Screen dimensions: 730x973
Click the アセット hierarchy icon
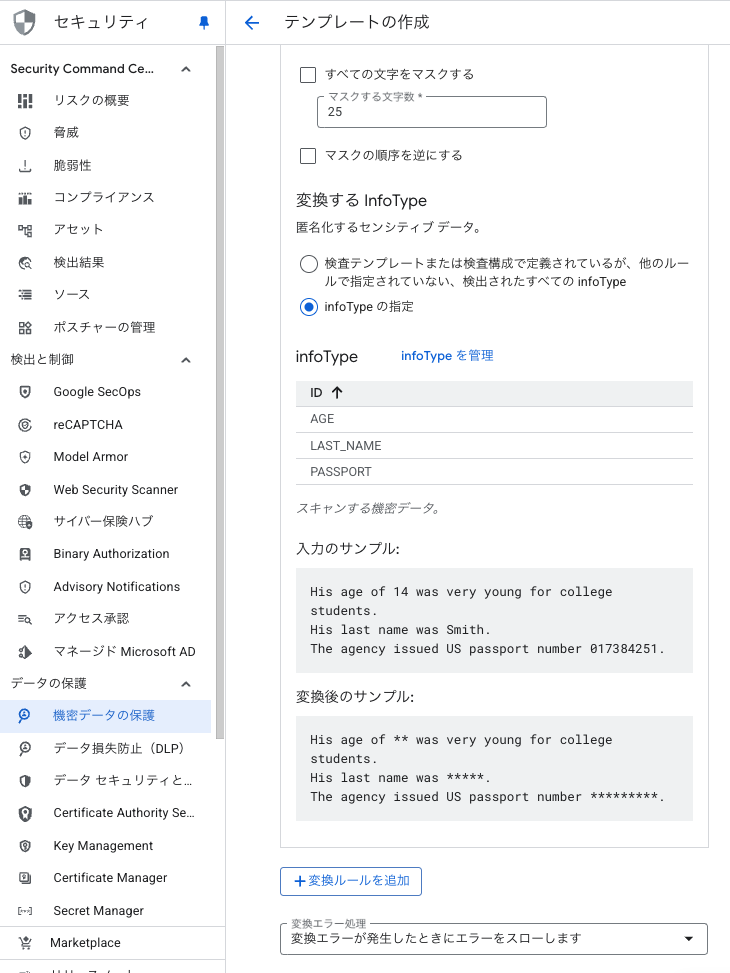(x=25, y=230)
